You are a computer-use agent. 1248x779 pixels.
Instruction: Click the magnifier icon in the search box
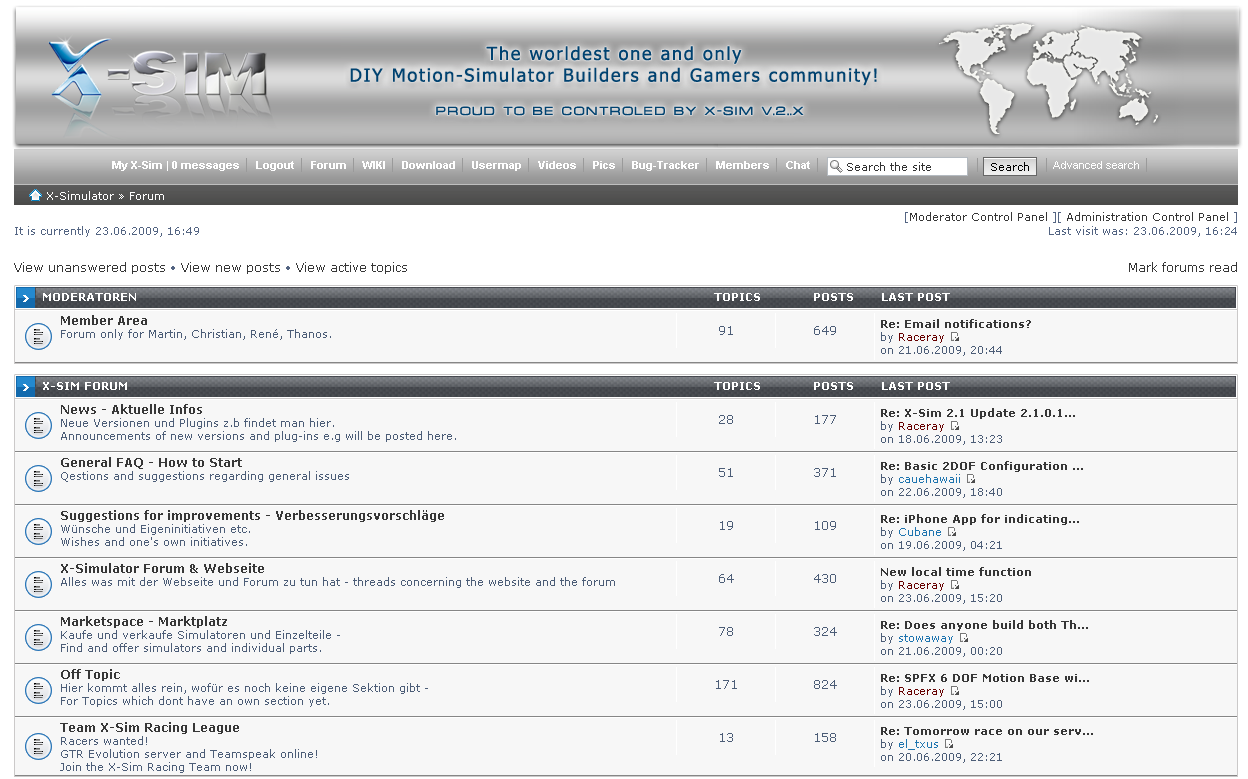(837, 166)
